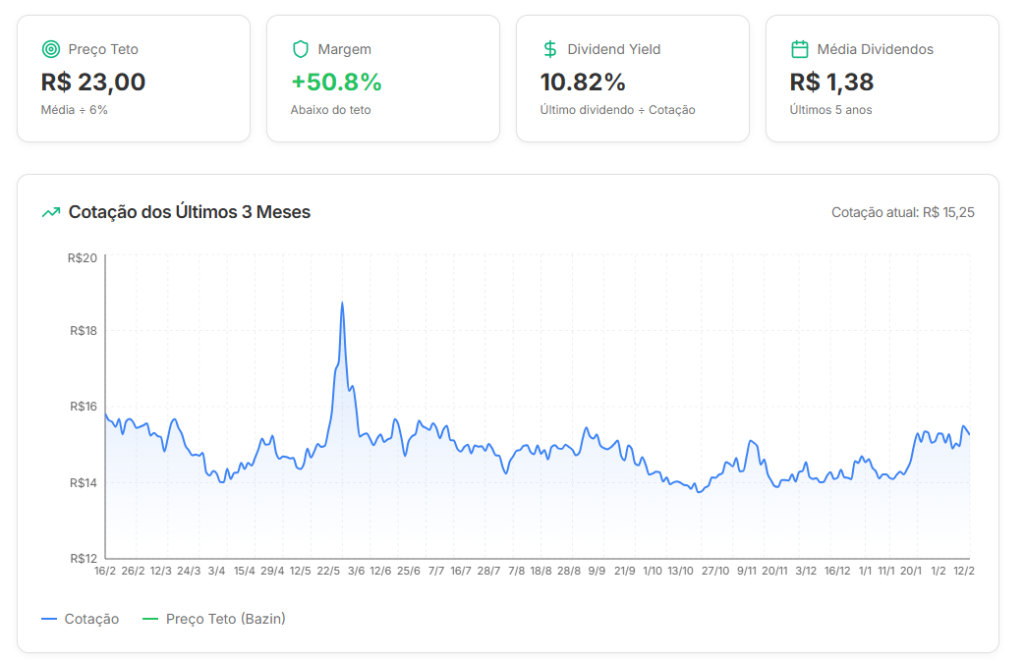
Task: Click the 12/2 date at chart's right end
Action: 963,571
